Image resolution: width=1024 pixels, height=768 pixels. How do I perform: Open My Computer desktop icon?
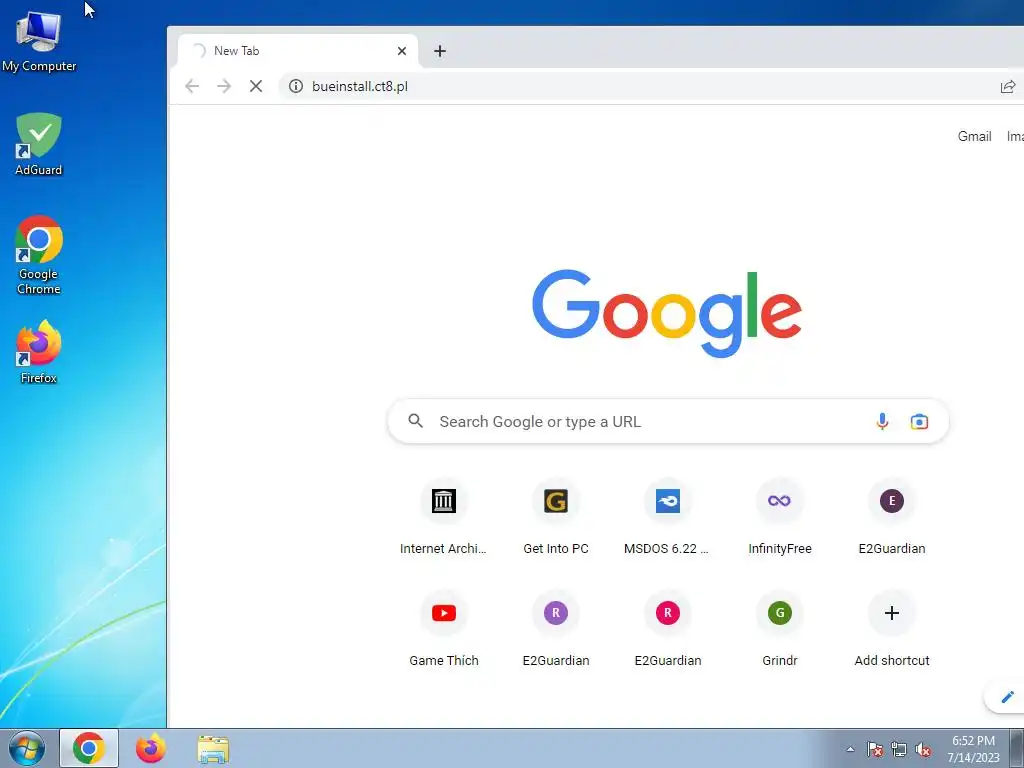(x=39, y=42)
